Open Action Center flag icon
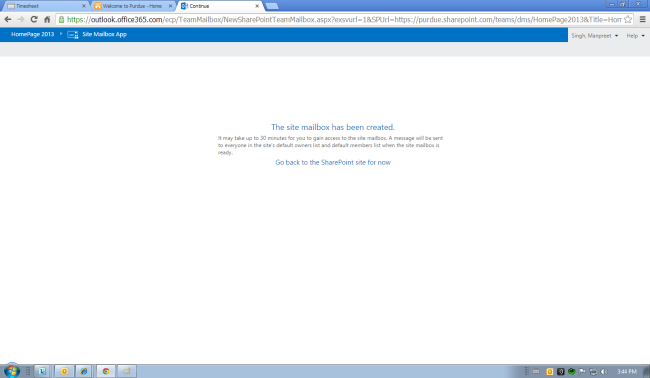Viewport: 650px width, 378px height. click(x=582, y=372)
